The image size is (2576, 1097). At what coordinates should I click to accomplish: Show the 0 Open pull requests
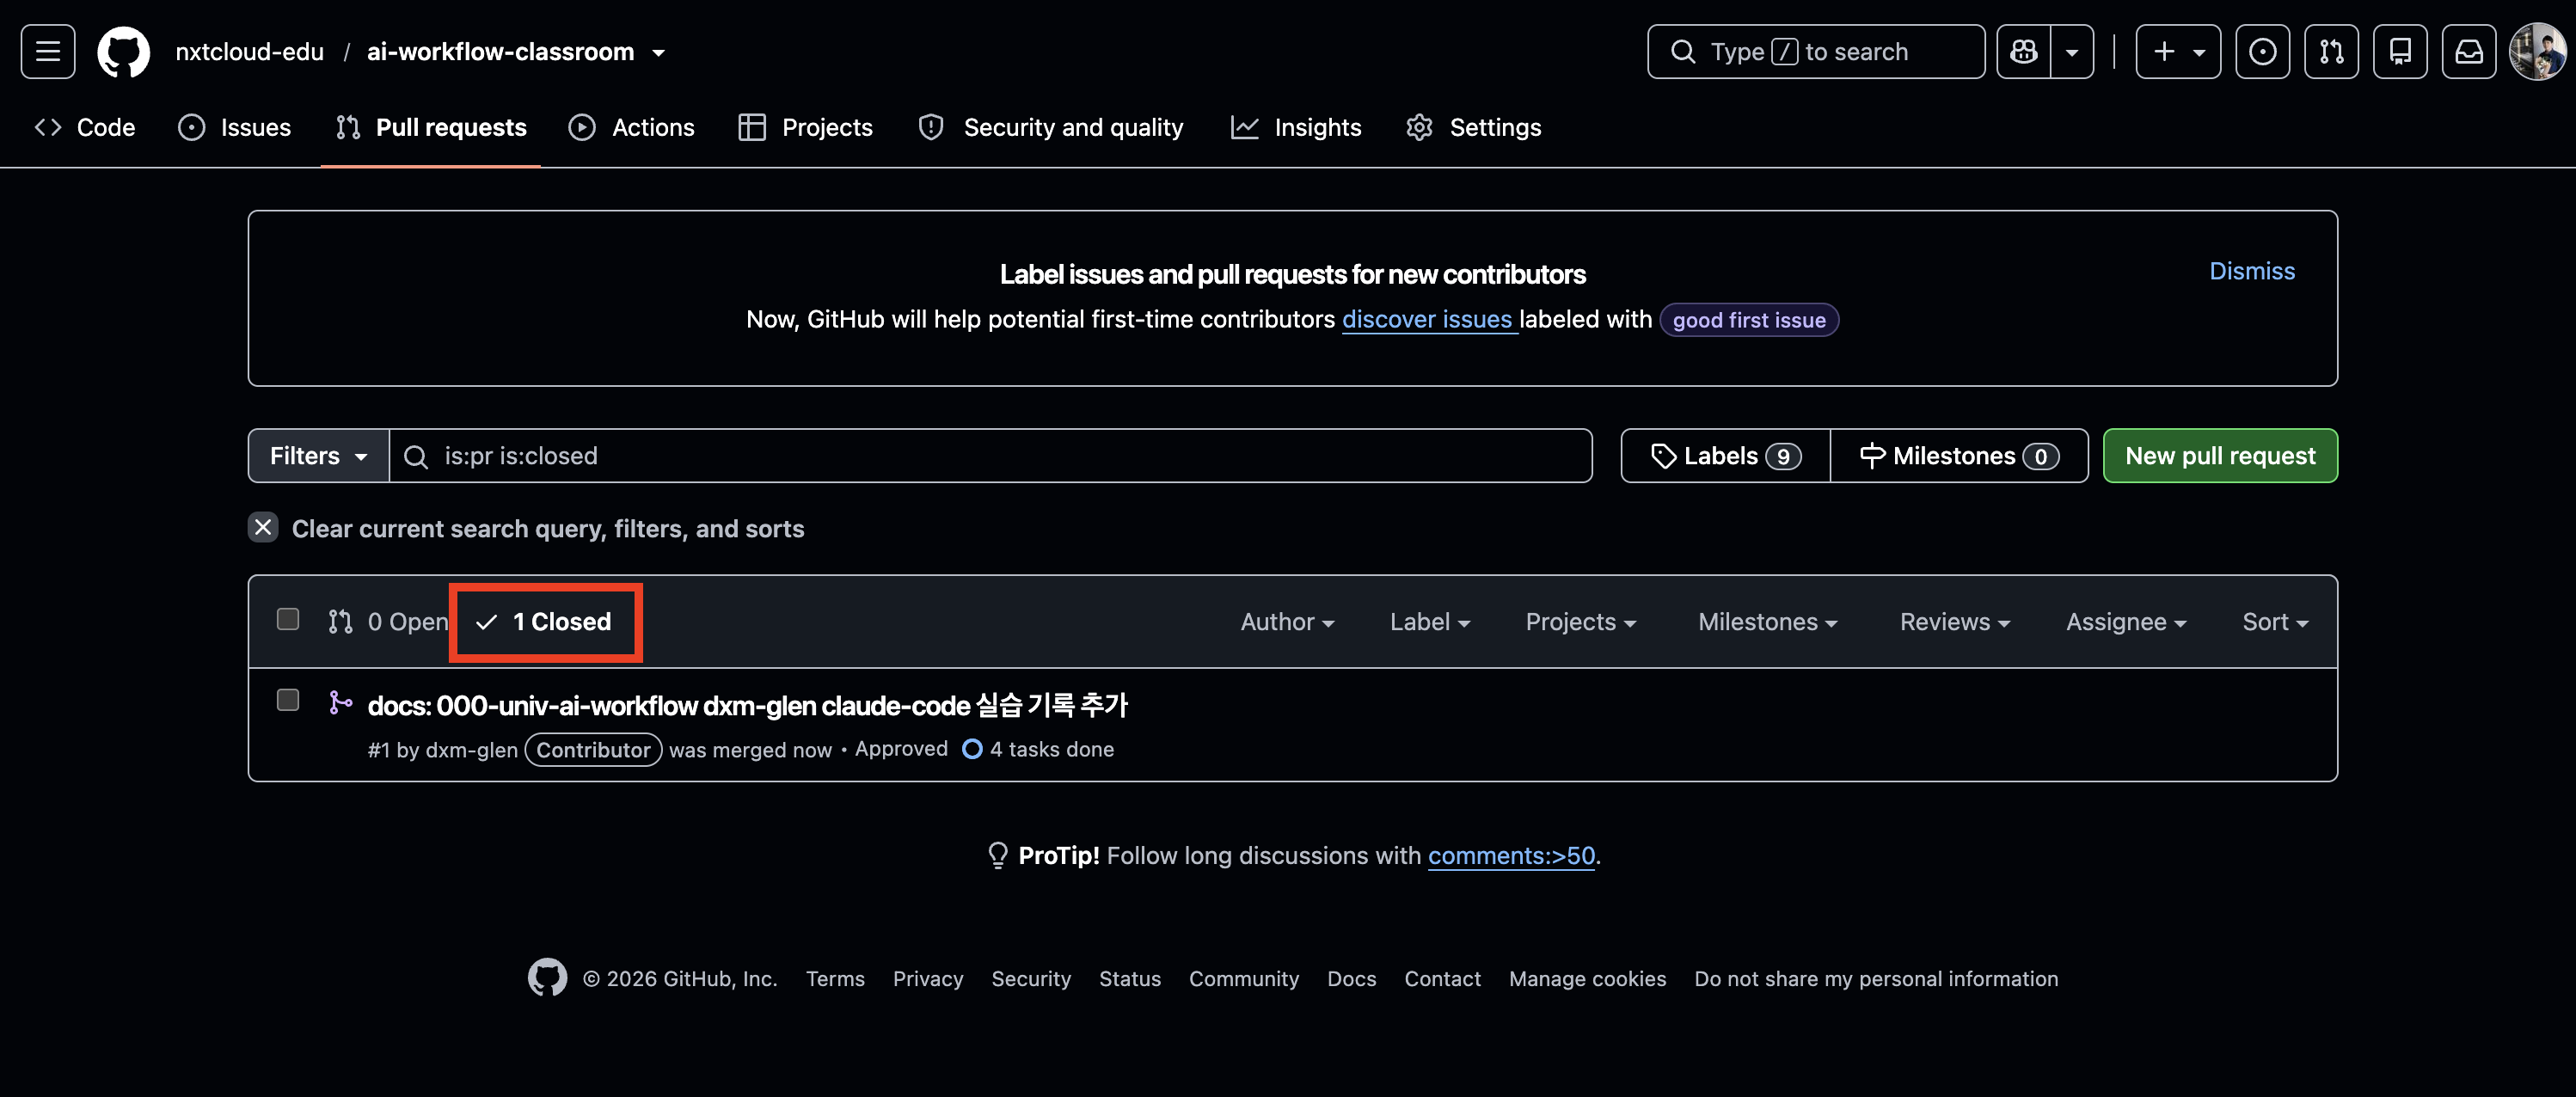(389, 622)
